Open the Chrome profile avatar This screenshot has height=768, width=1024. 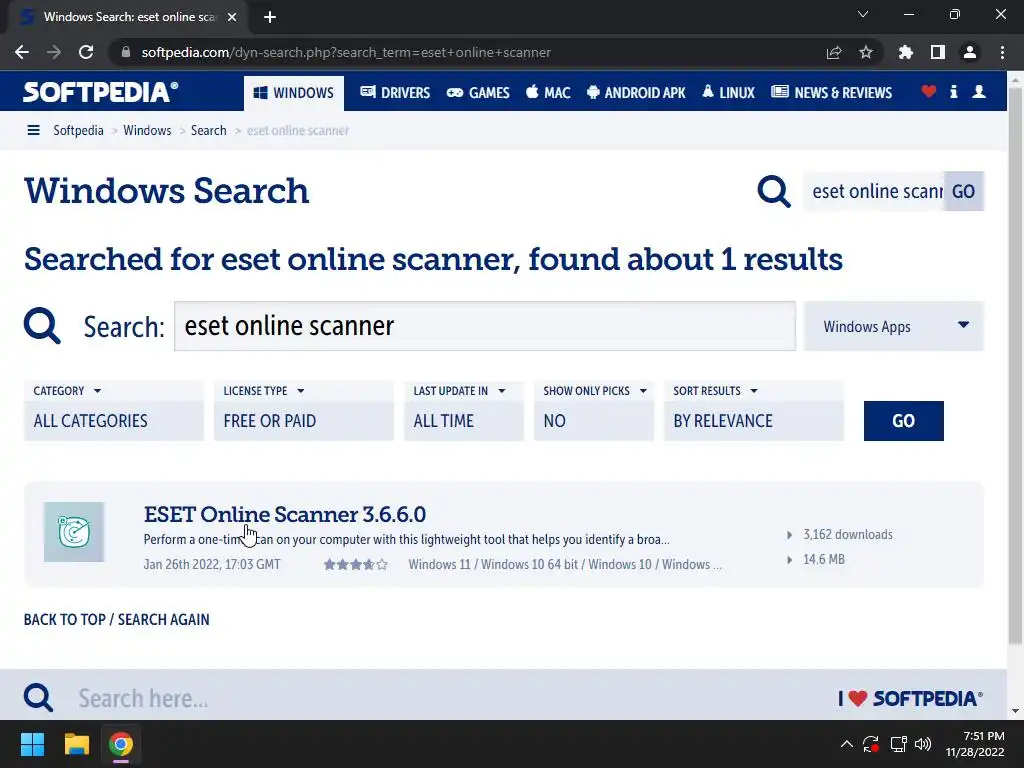(x=970, y=52)
